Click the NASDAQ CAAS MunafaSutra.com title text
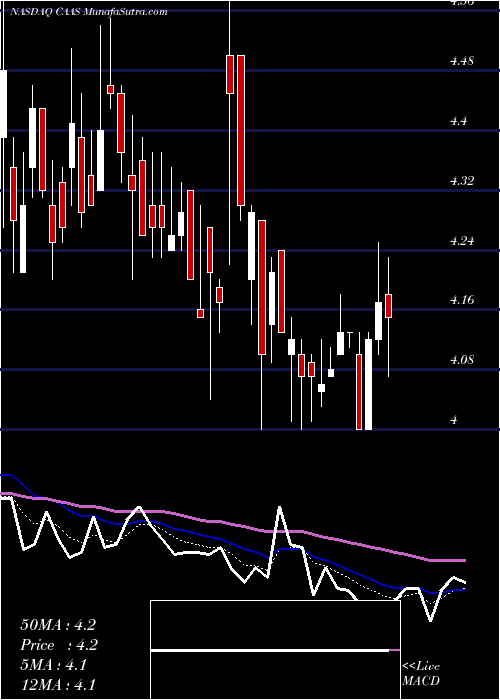This screenshot has height=700, width=500. pos(88,12)
